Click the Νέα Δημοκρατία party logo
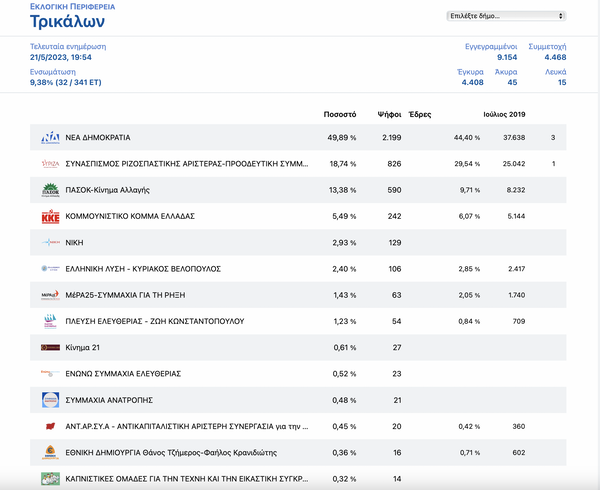This screenshot has height=490, width=600. point(50,137)
